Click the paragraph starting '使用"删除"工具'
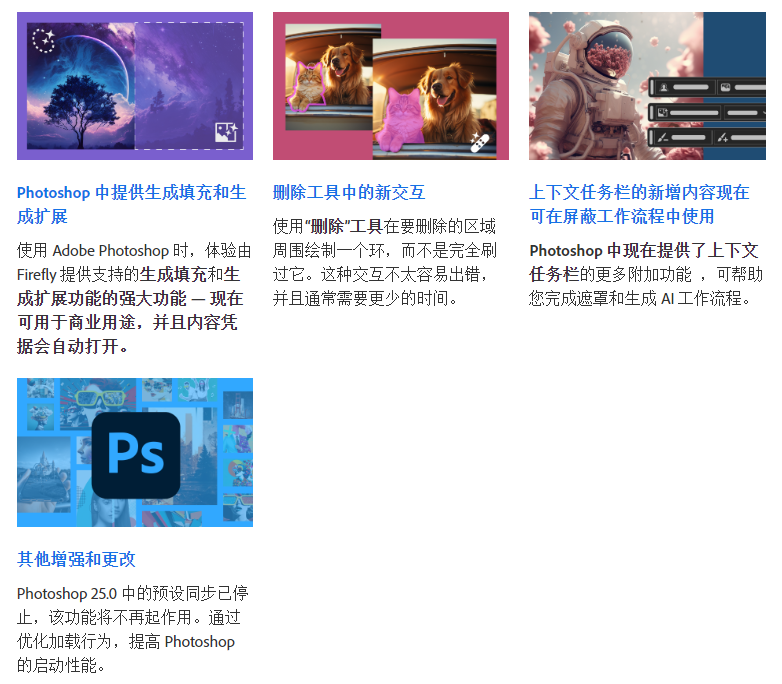This screenshot has width=782, height=684. pyautogui.click(x=385, y=262)
